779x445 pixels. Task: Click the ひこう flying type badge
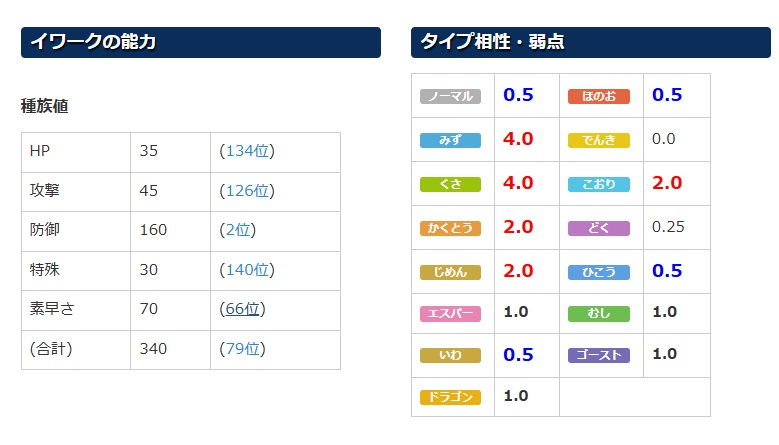[x=599, y=272]
